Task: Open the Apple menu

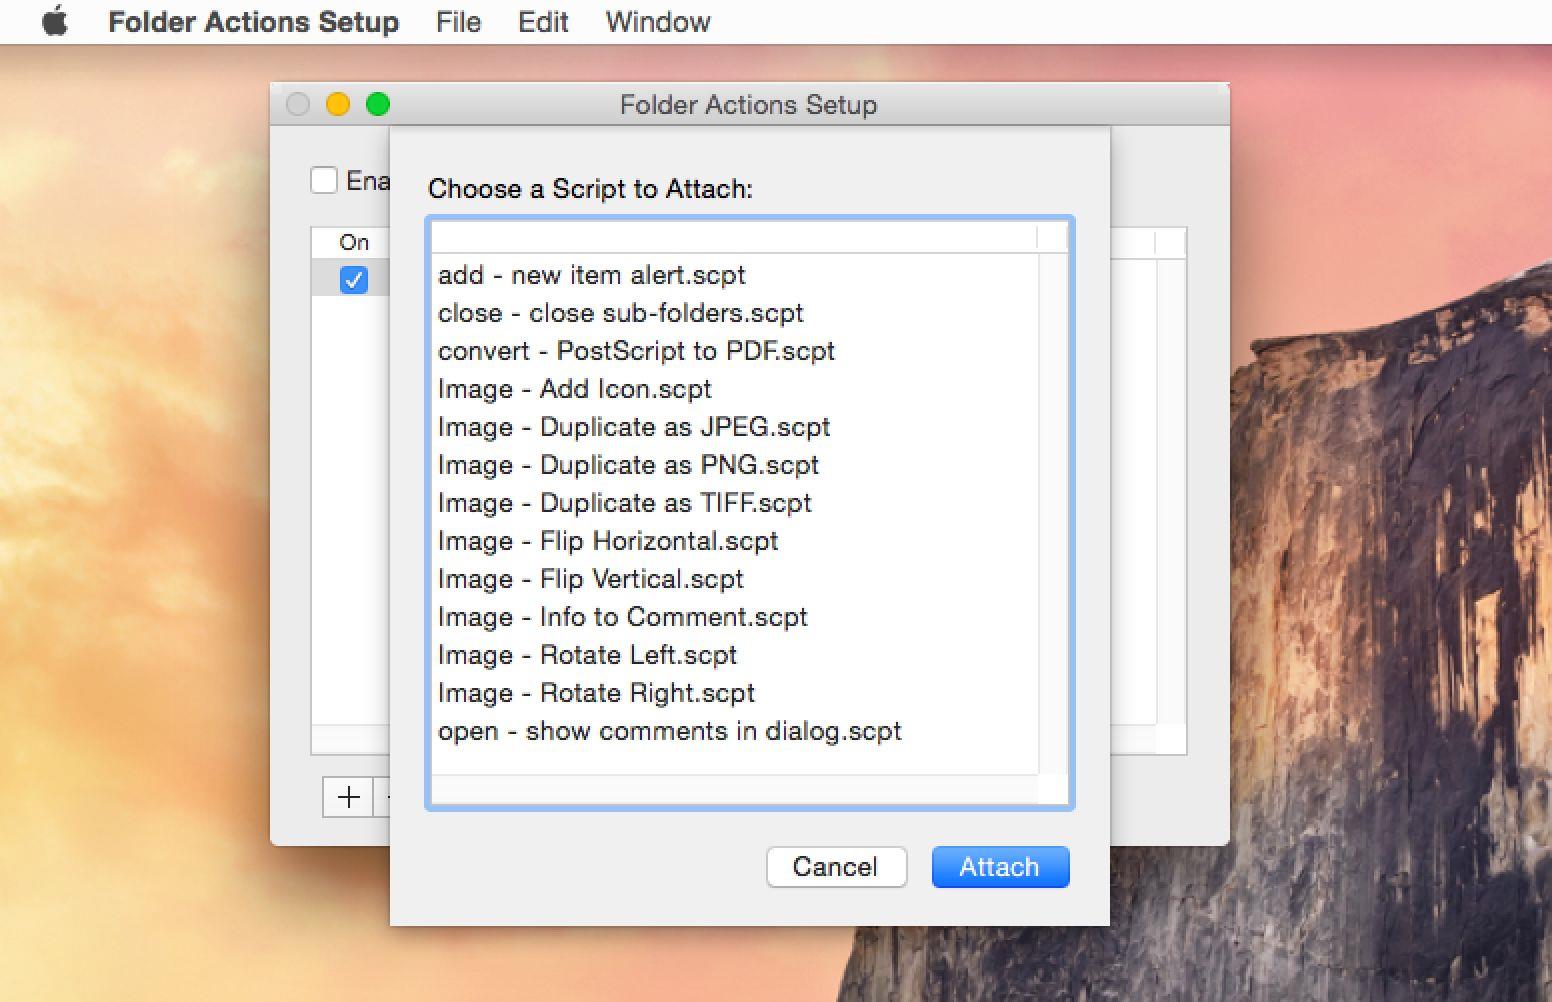Action: coord(55,21)
